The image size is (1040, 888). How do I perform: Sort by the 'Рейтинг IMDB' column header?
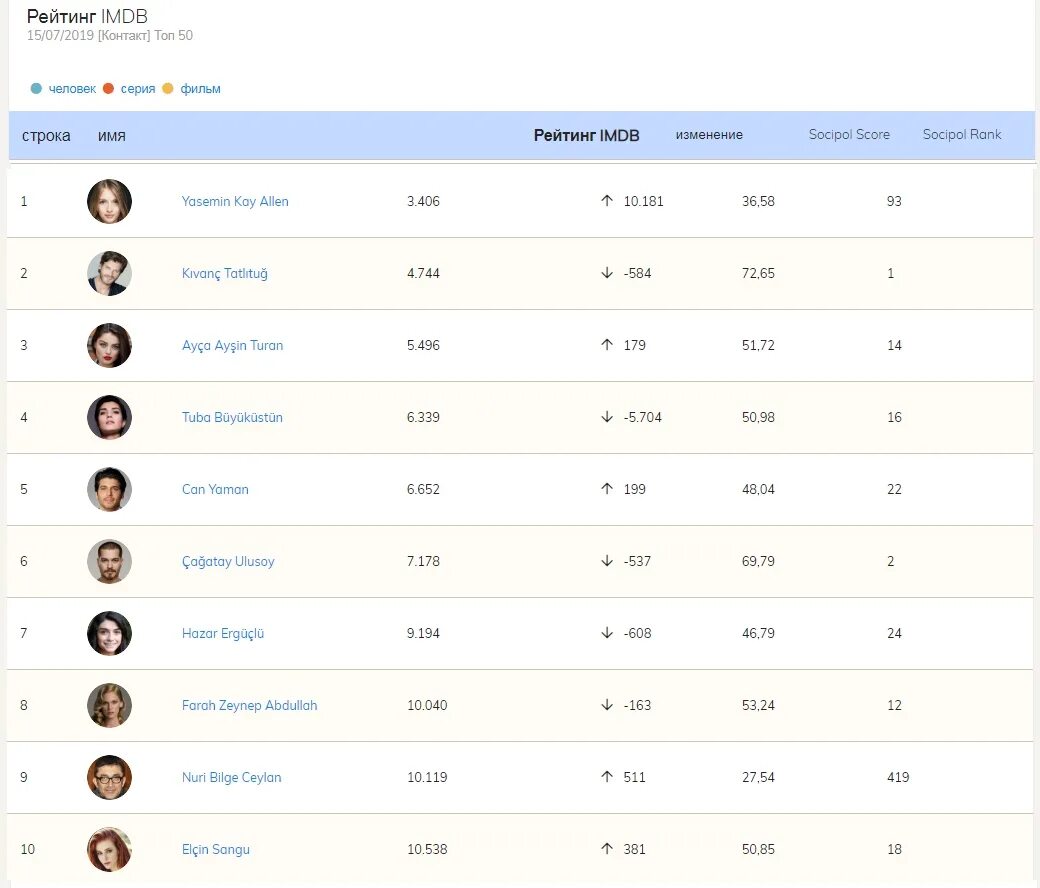(586, 135)
